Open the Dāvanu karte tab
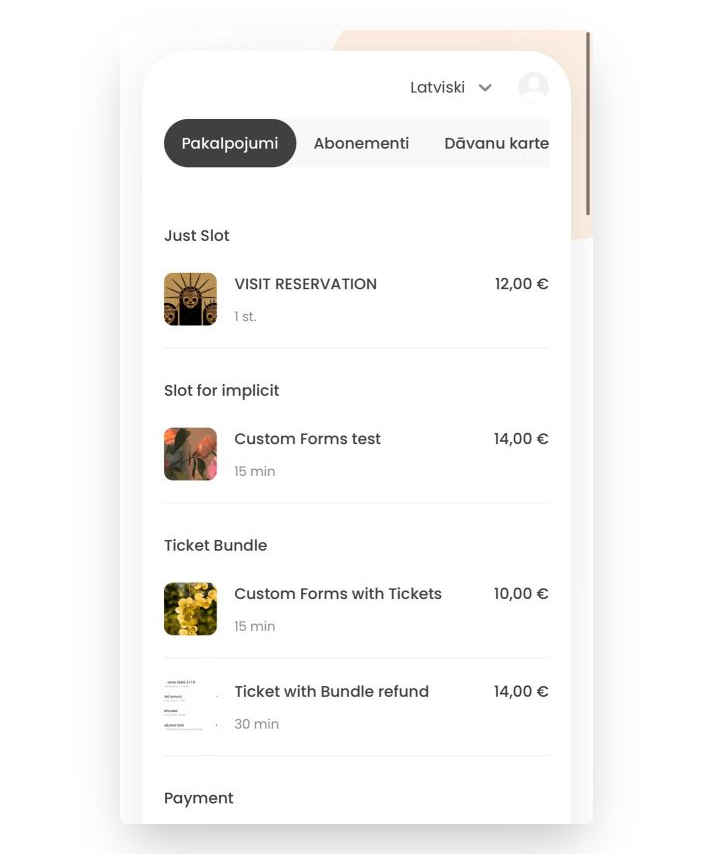The width and height of the screenshot is (713, 854). click(x=496, y=143)
